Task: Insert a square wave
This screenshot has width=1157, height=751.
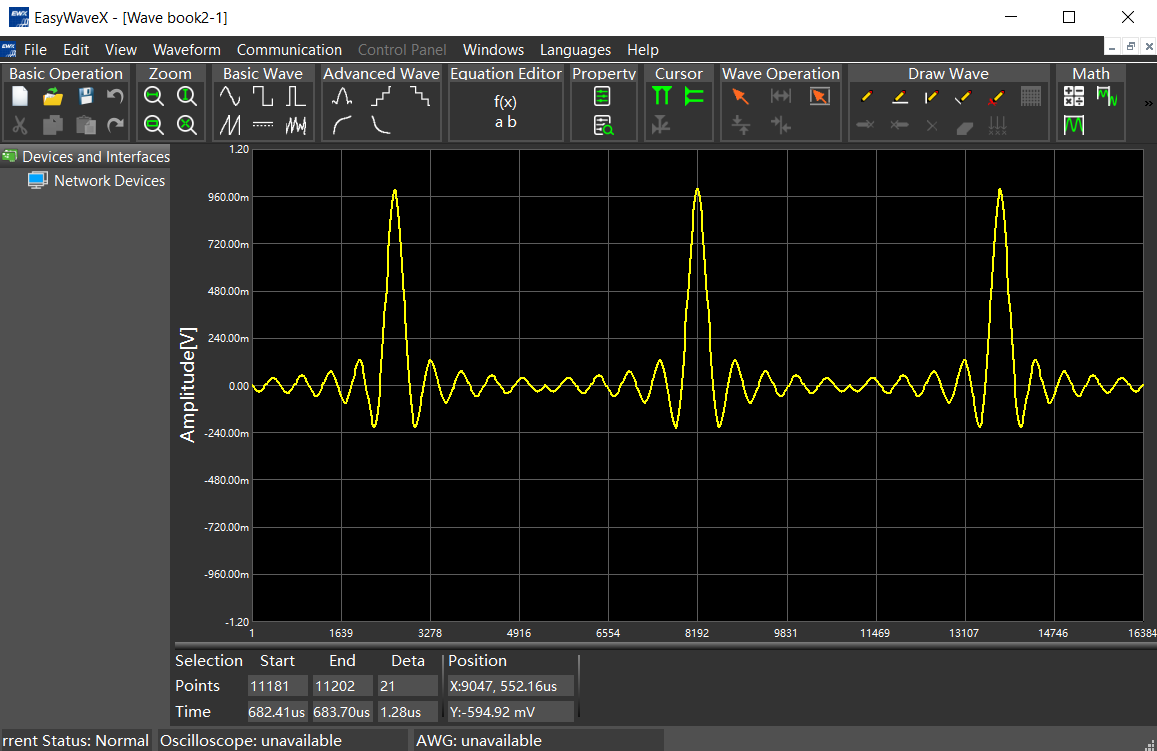Action: [x=263, y=97]
